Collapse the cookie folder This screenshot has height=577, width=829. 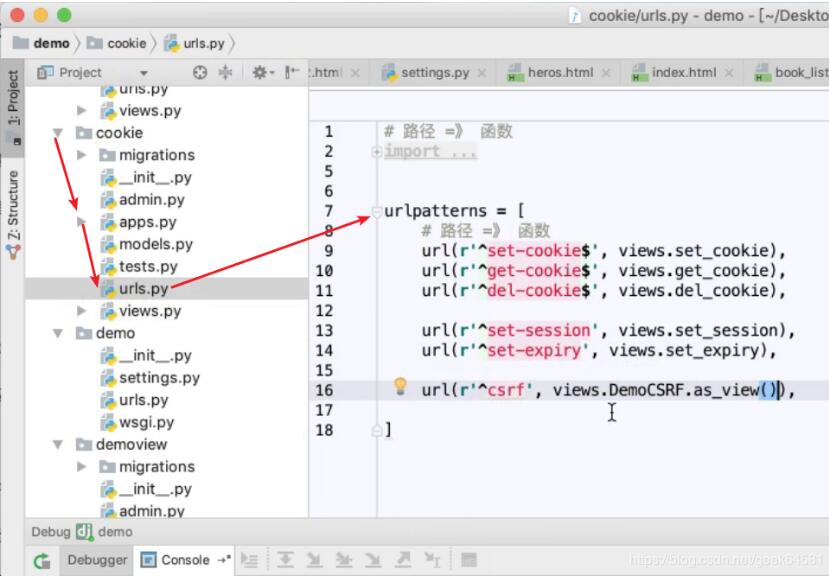(58, 133)
